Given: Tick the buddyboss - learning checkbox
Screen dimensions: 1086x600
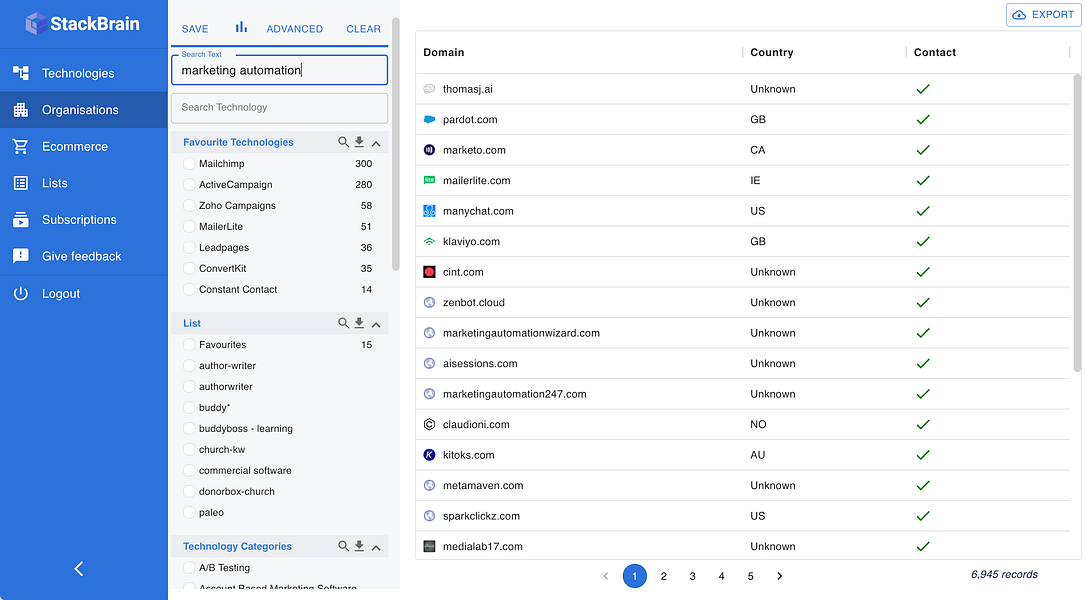Looking at the screenshot, I should pyautogui.click(x=188, y=428).
